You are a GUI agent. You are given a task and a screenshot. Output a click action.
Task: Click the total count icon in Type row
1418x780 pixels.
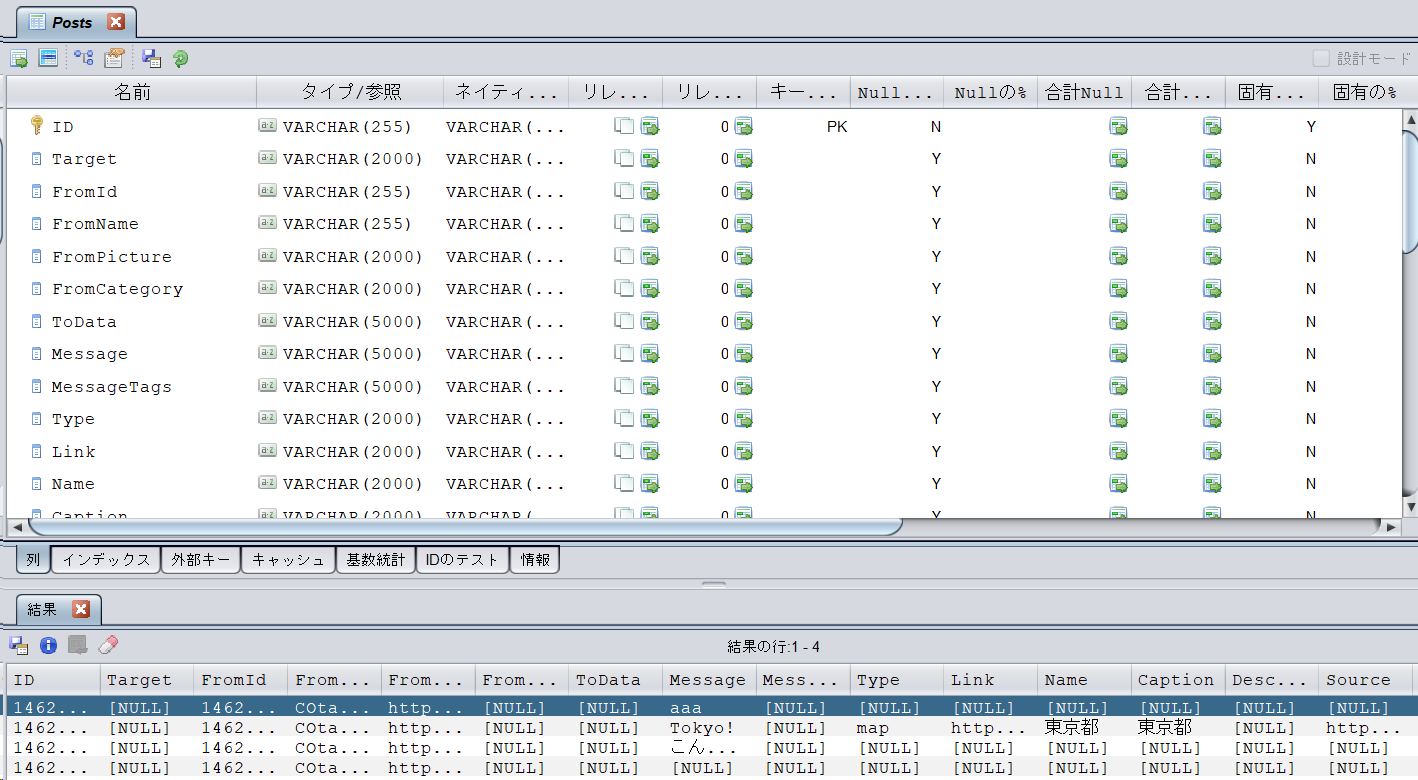(x=1212, y=419)
